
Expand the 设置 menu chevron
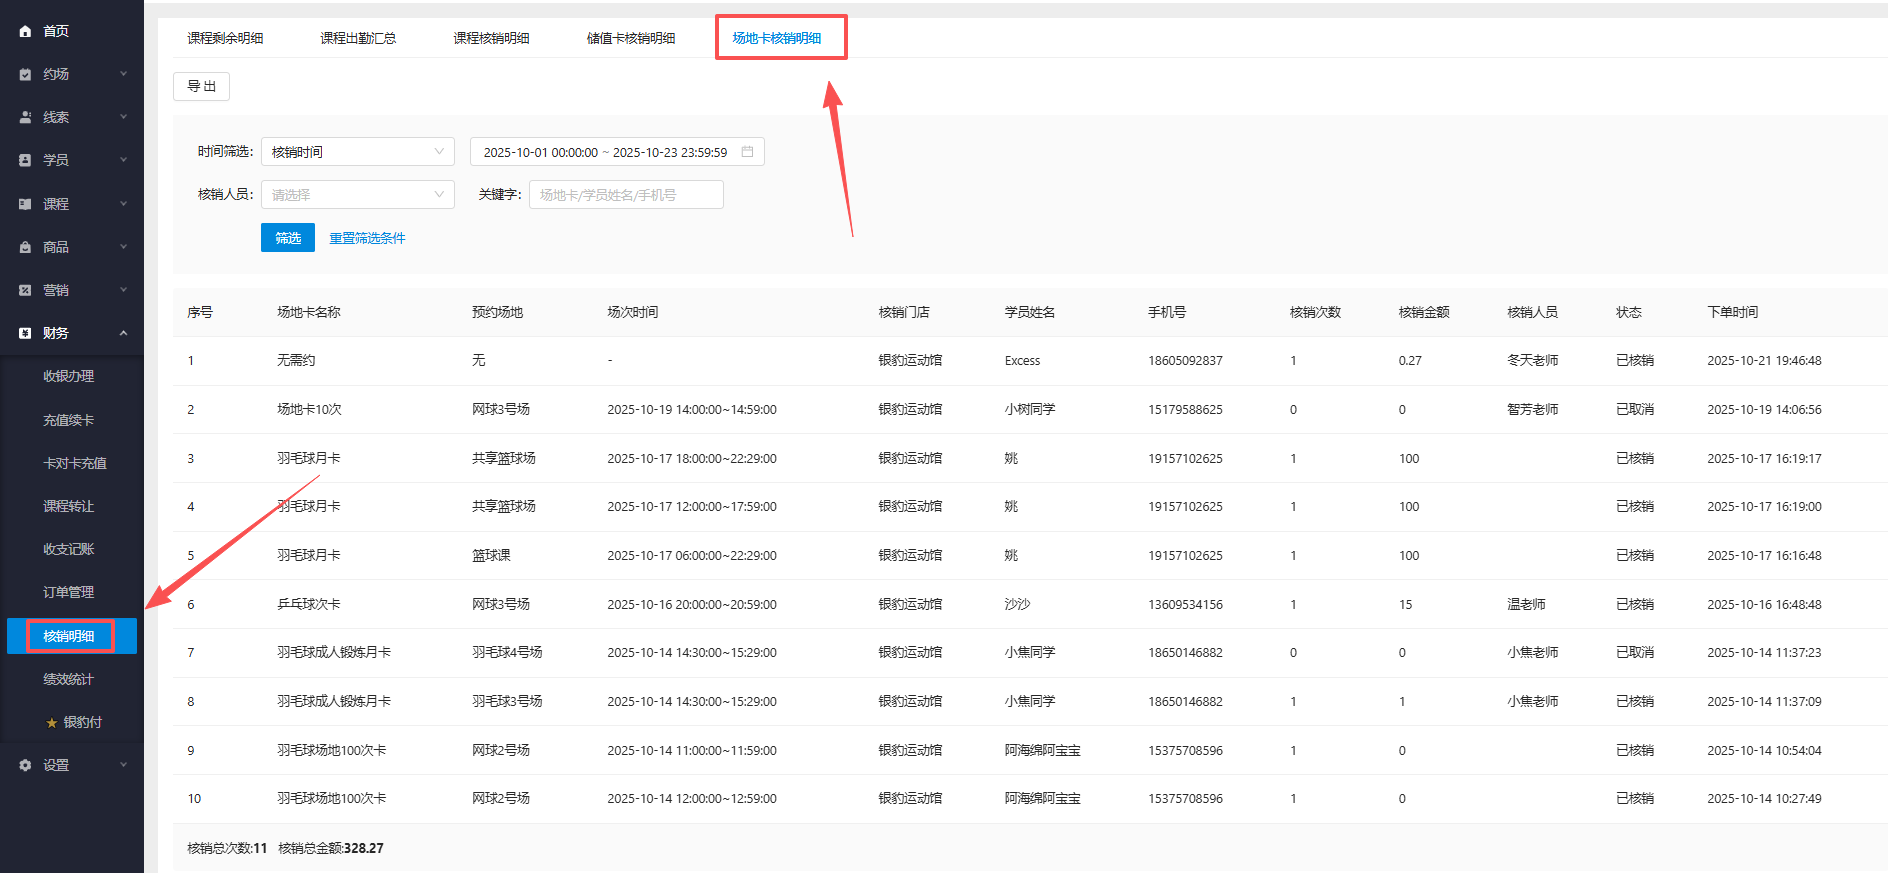click(x=124, y=765)
